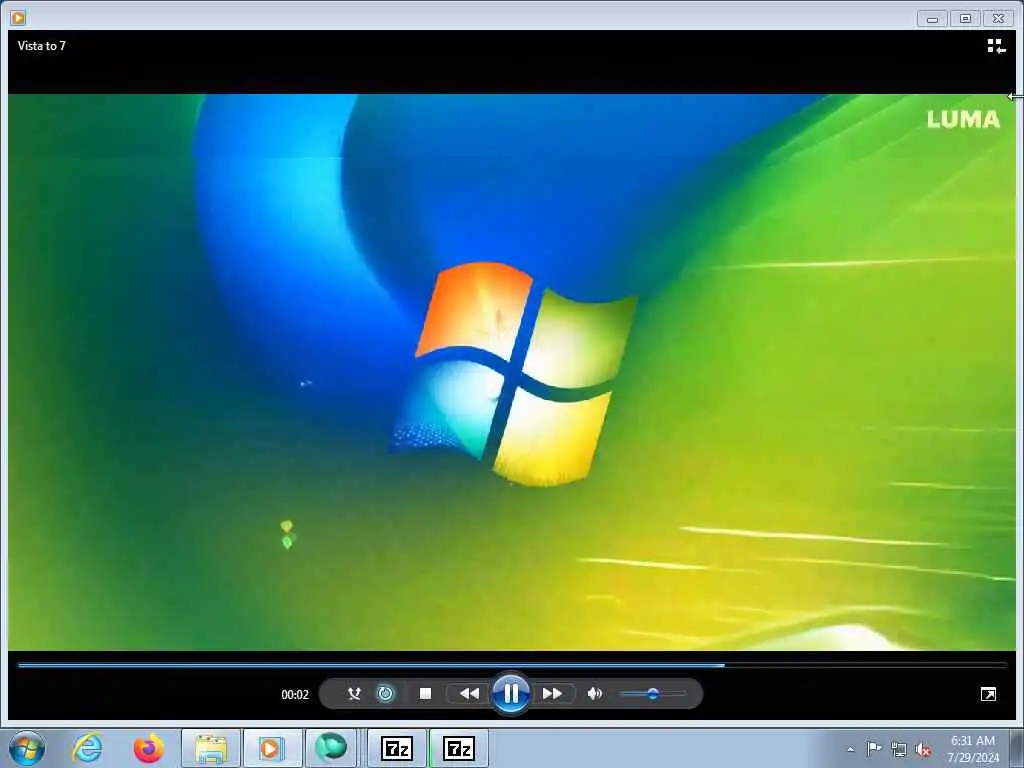Restore down the media player window

[965, 19]
